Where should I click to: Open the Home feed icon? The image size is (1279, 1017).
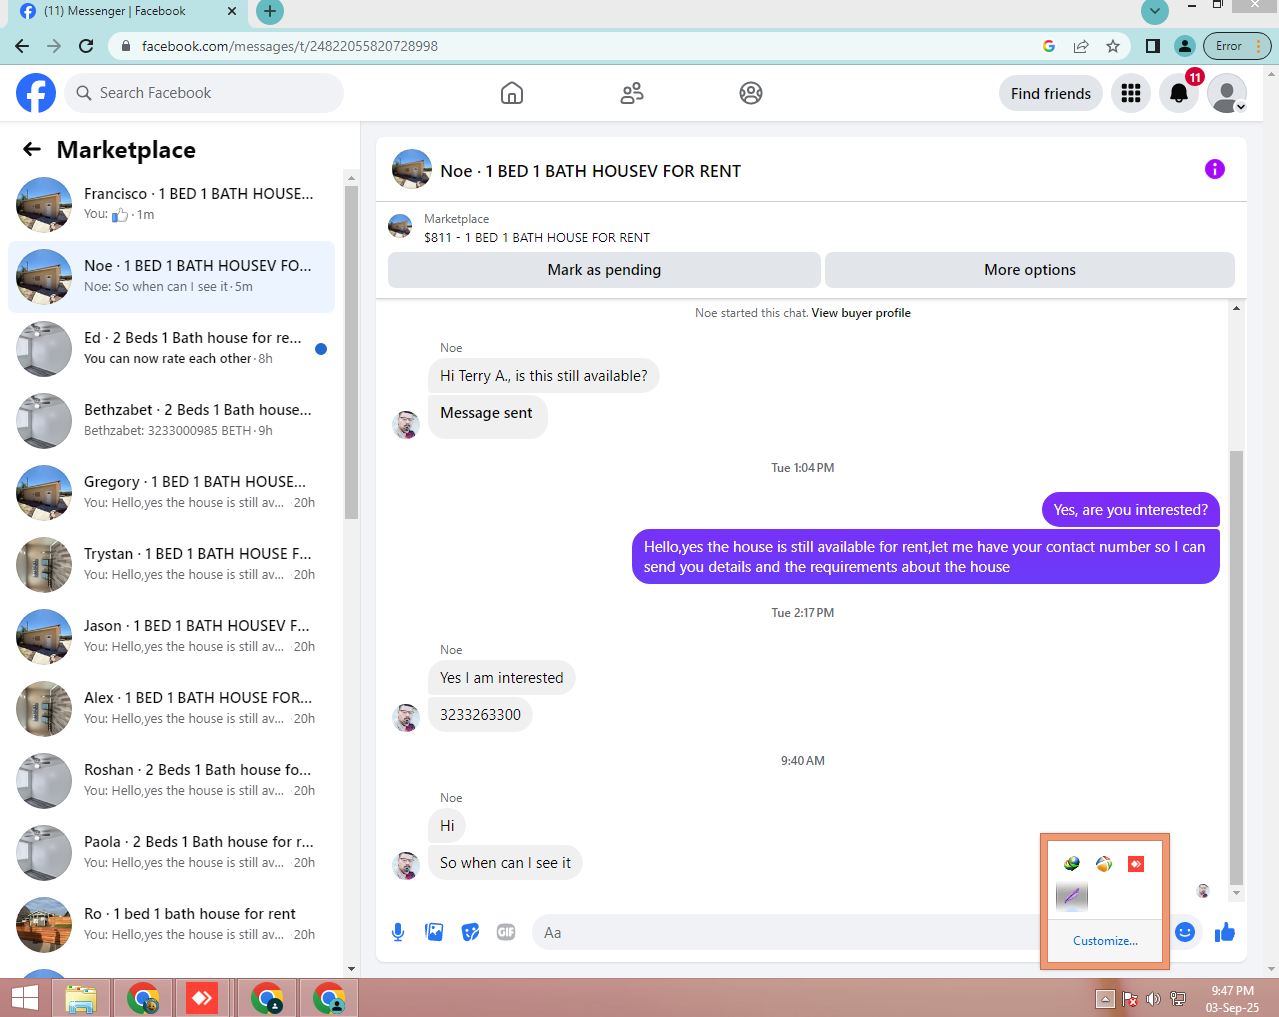coord(512,93)
